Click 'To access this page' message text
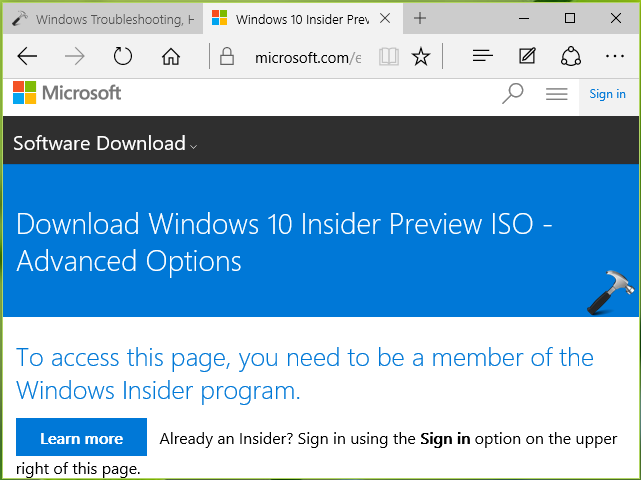This screenshot has width=641, height=480. tap(305, 374)
